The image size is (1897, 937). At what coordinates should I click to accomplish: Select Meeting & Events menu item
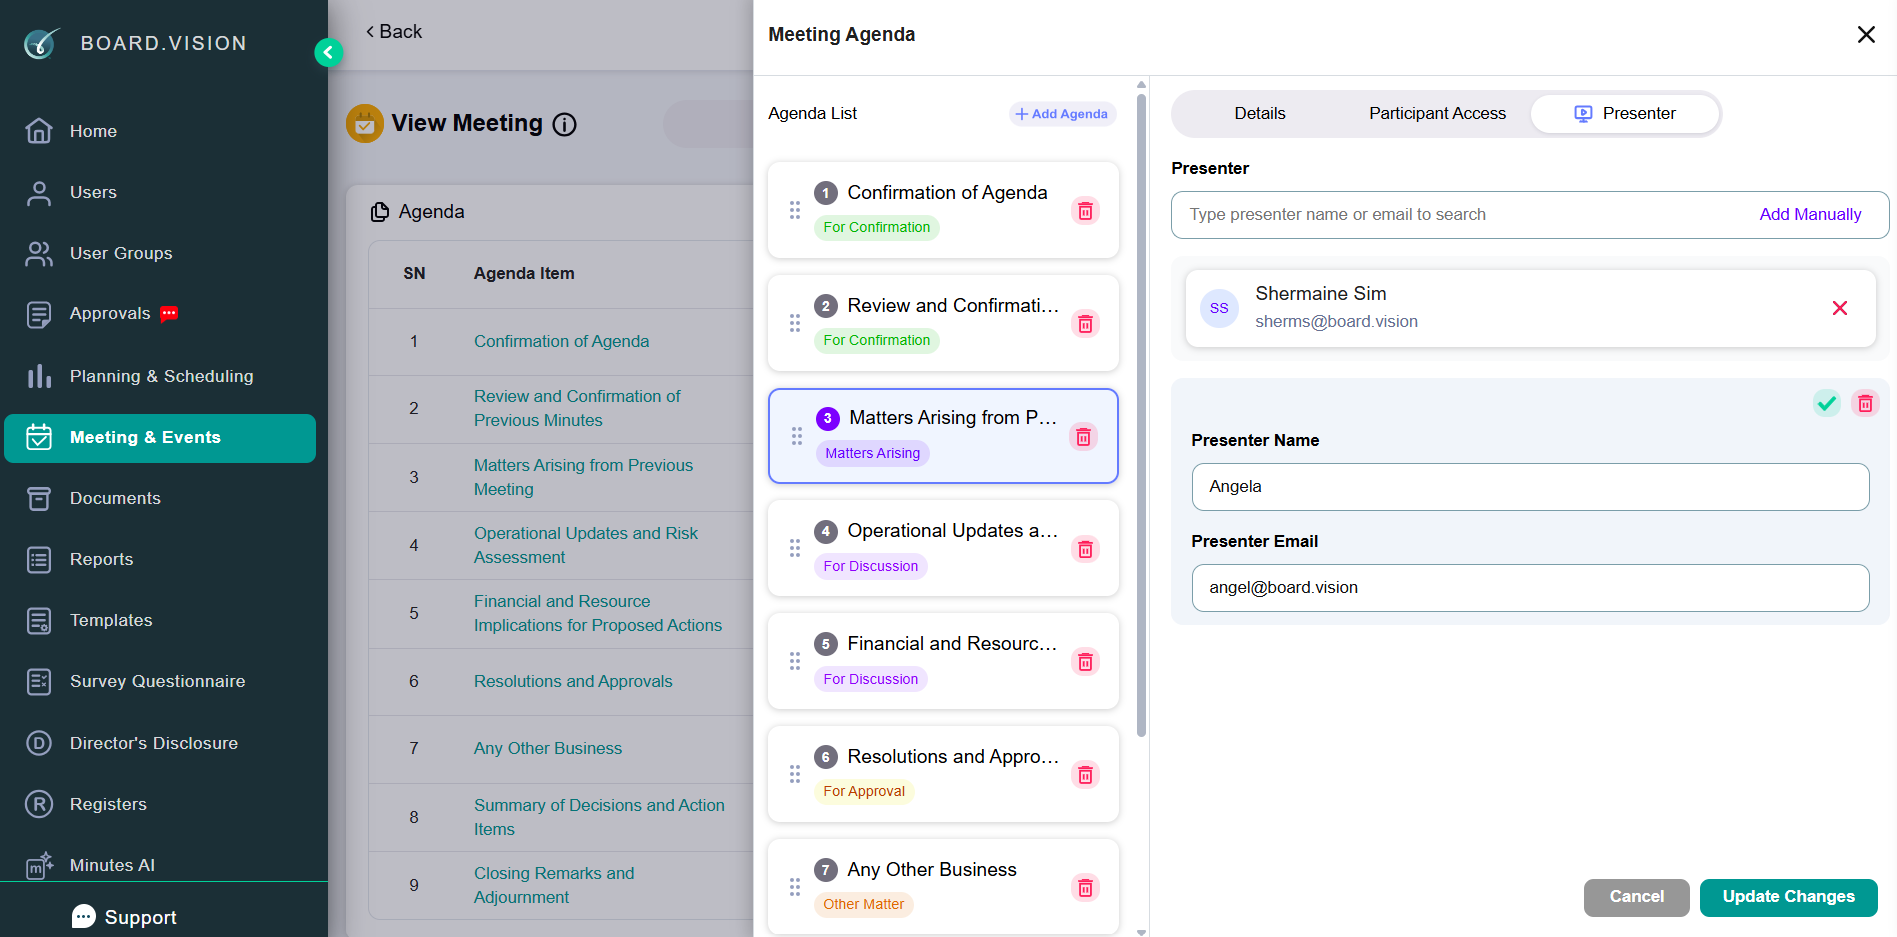[160, 438]
